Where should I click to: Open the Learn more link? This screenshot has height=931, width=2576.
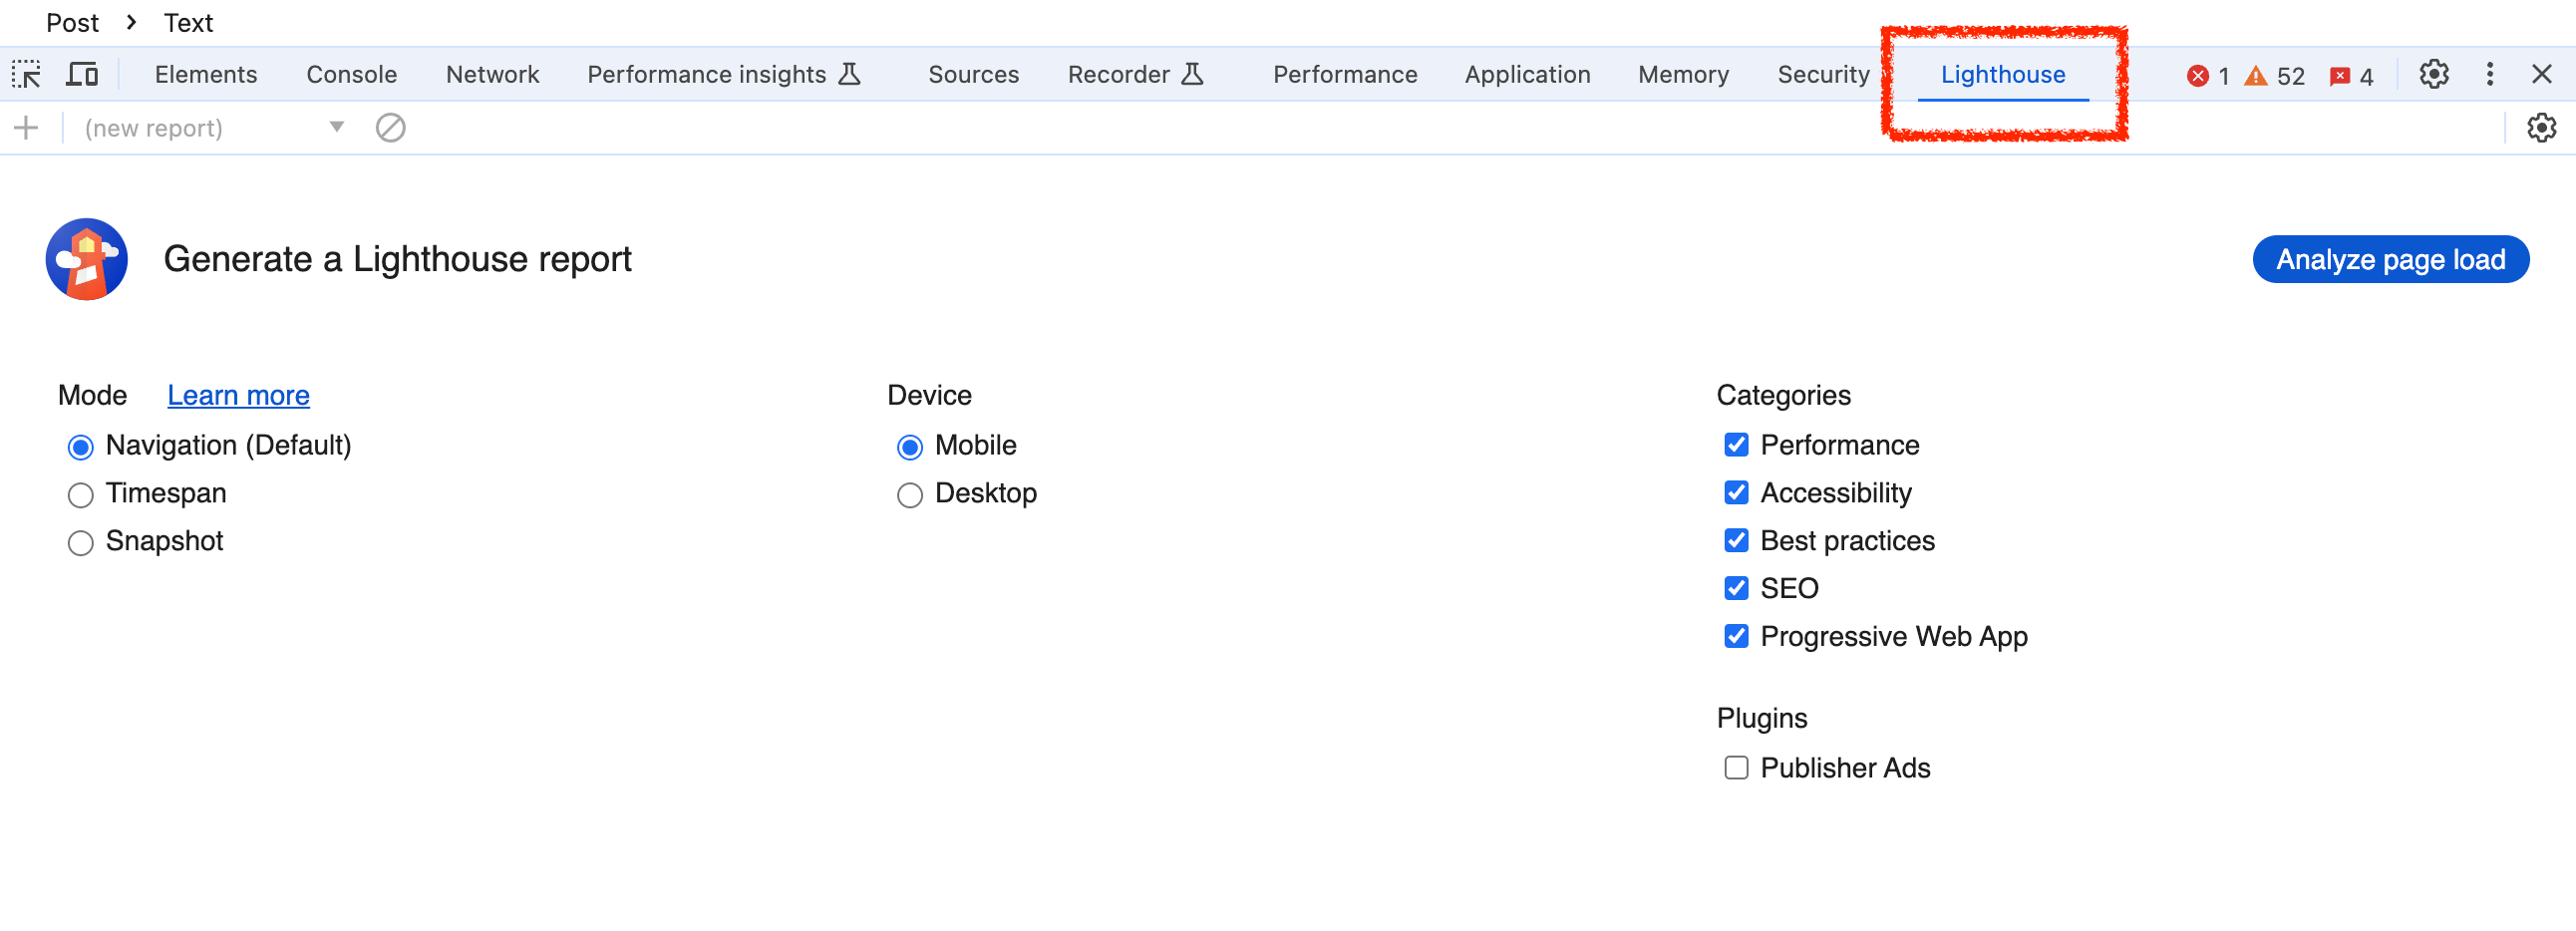click(x=238, y=396)
